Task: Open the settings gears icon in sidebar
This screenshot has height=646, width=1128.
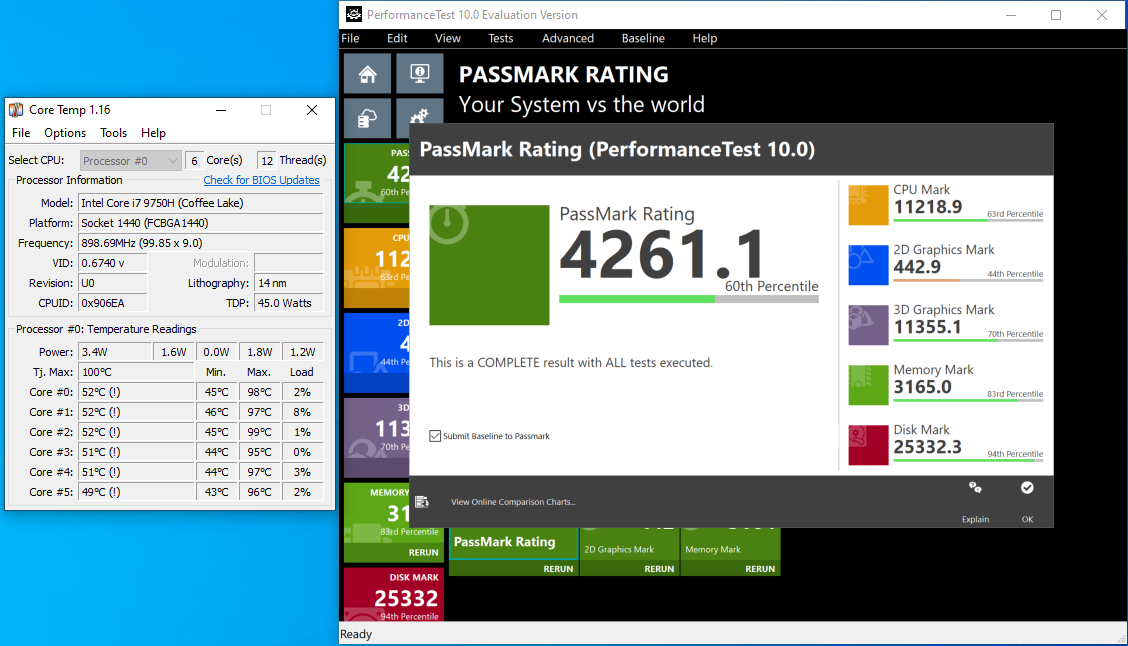Action: [x=419, y=118]
